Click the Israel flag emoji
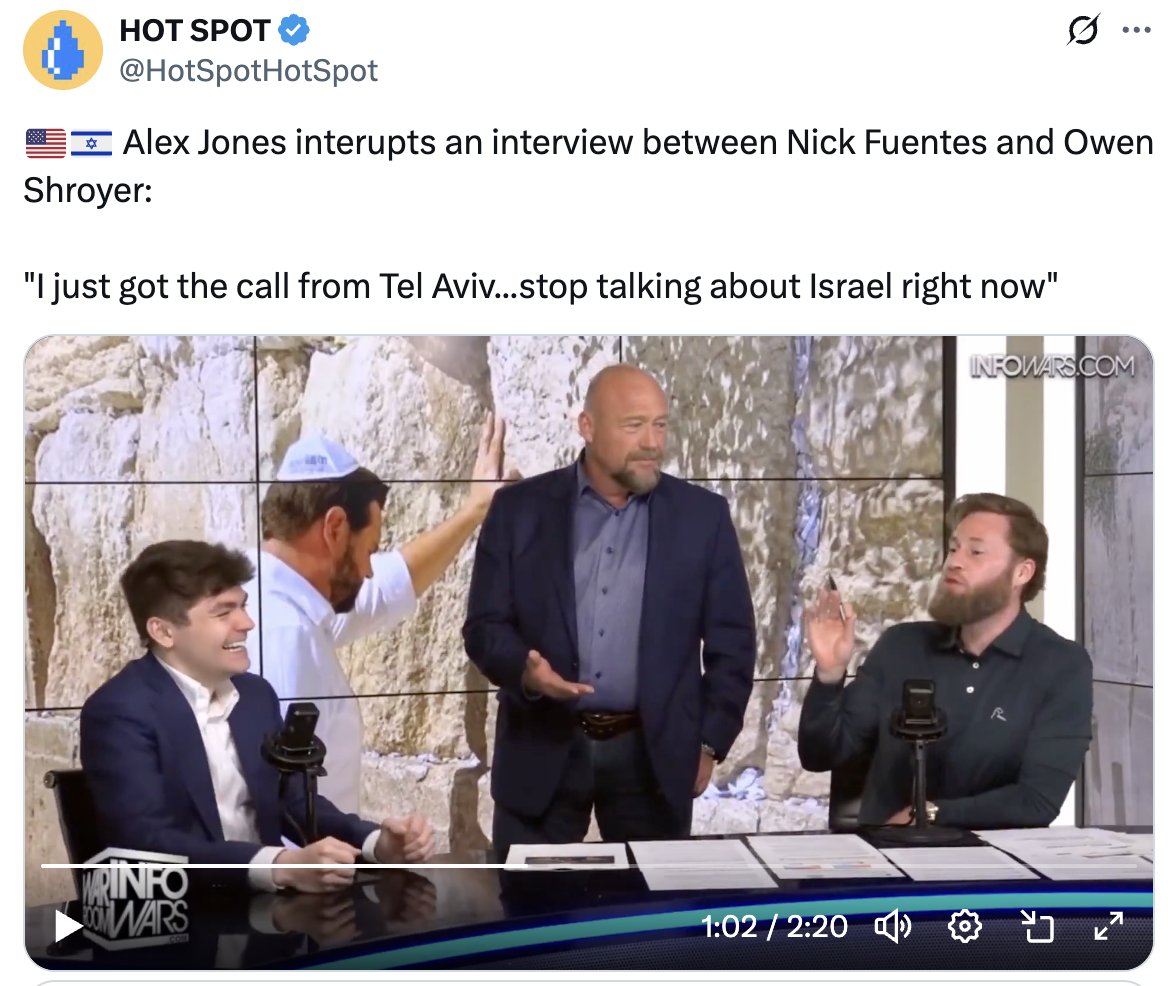 point(92,143)
